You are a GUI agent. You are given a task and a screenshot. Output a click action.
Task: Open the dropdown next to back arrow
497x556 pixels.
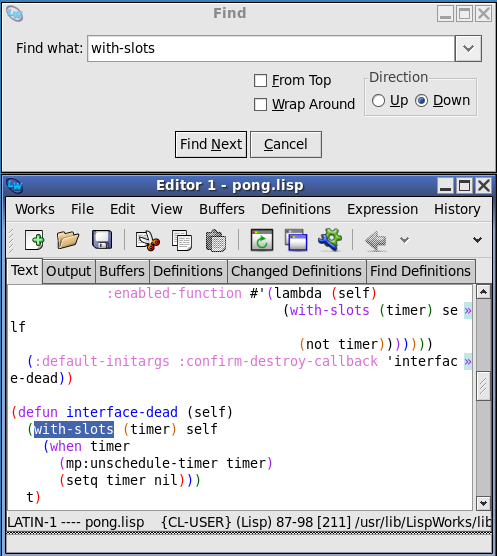[x=404, y=240]
